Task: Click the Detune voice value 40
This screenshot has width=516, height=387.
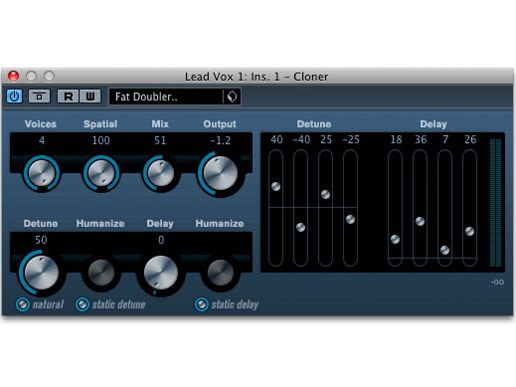Action: click(277, 139)
